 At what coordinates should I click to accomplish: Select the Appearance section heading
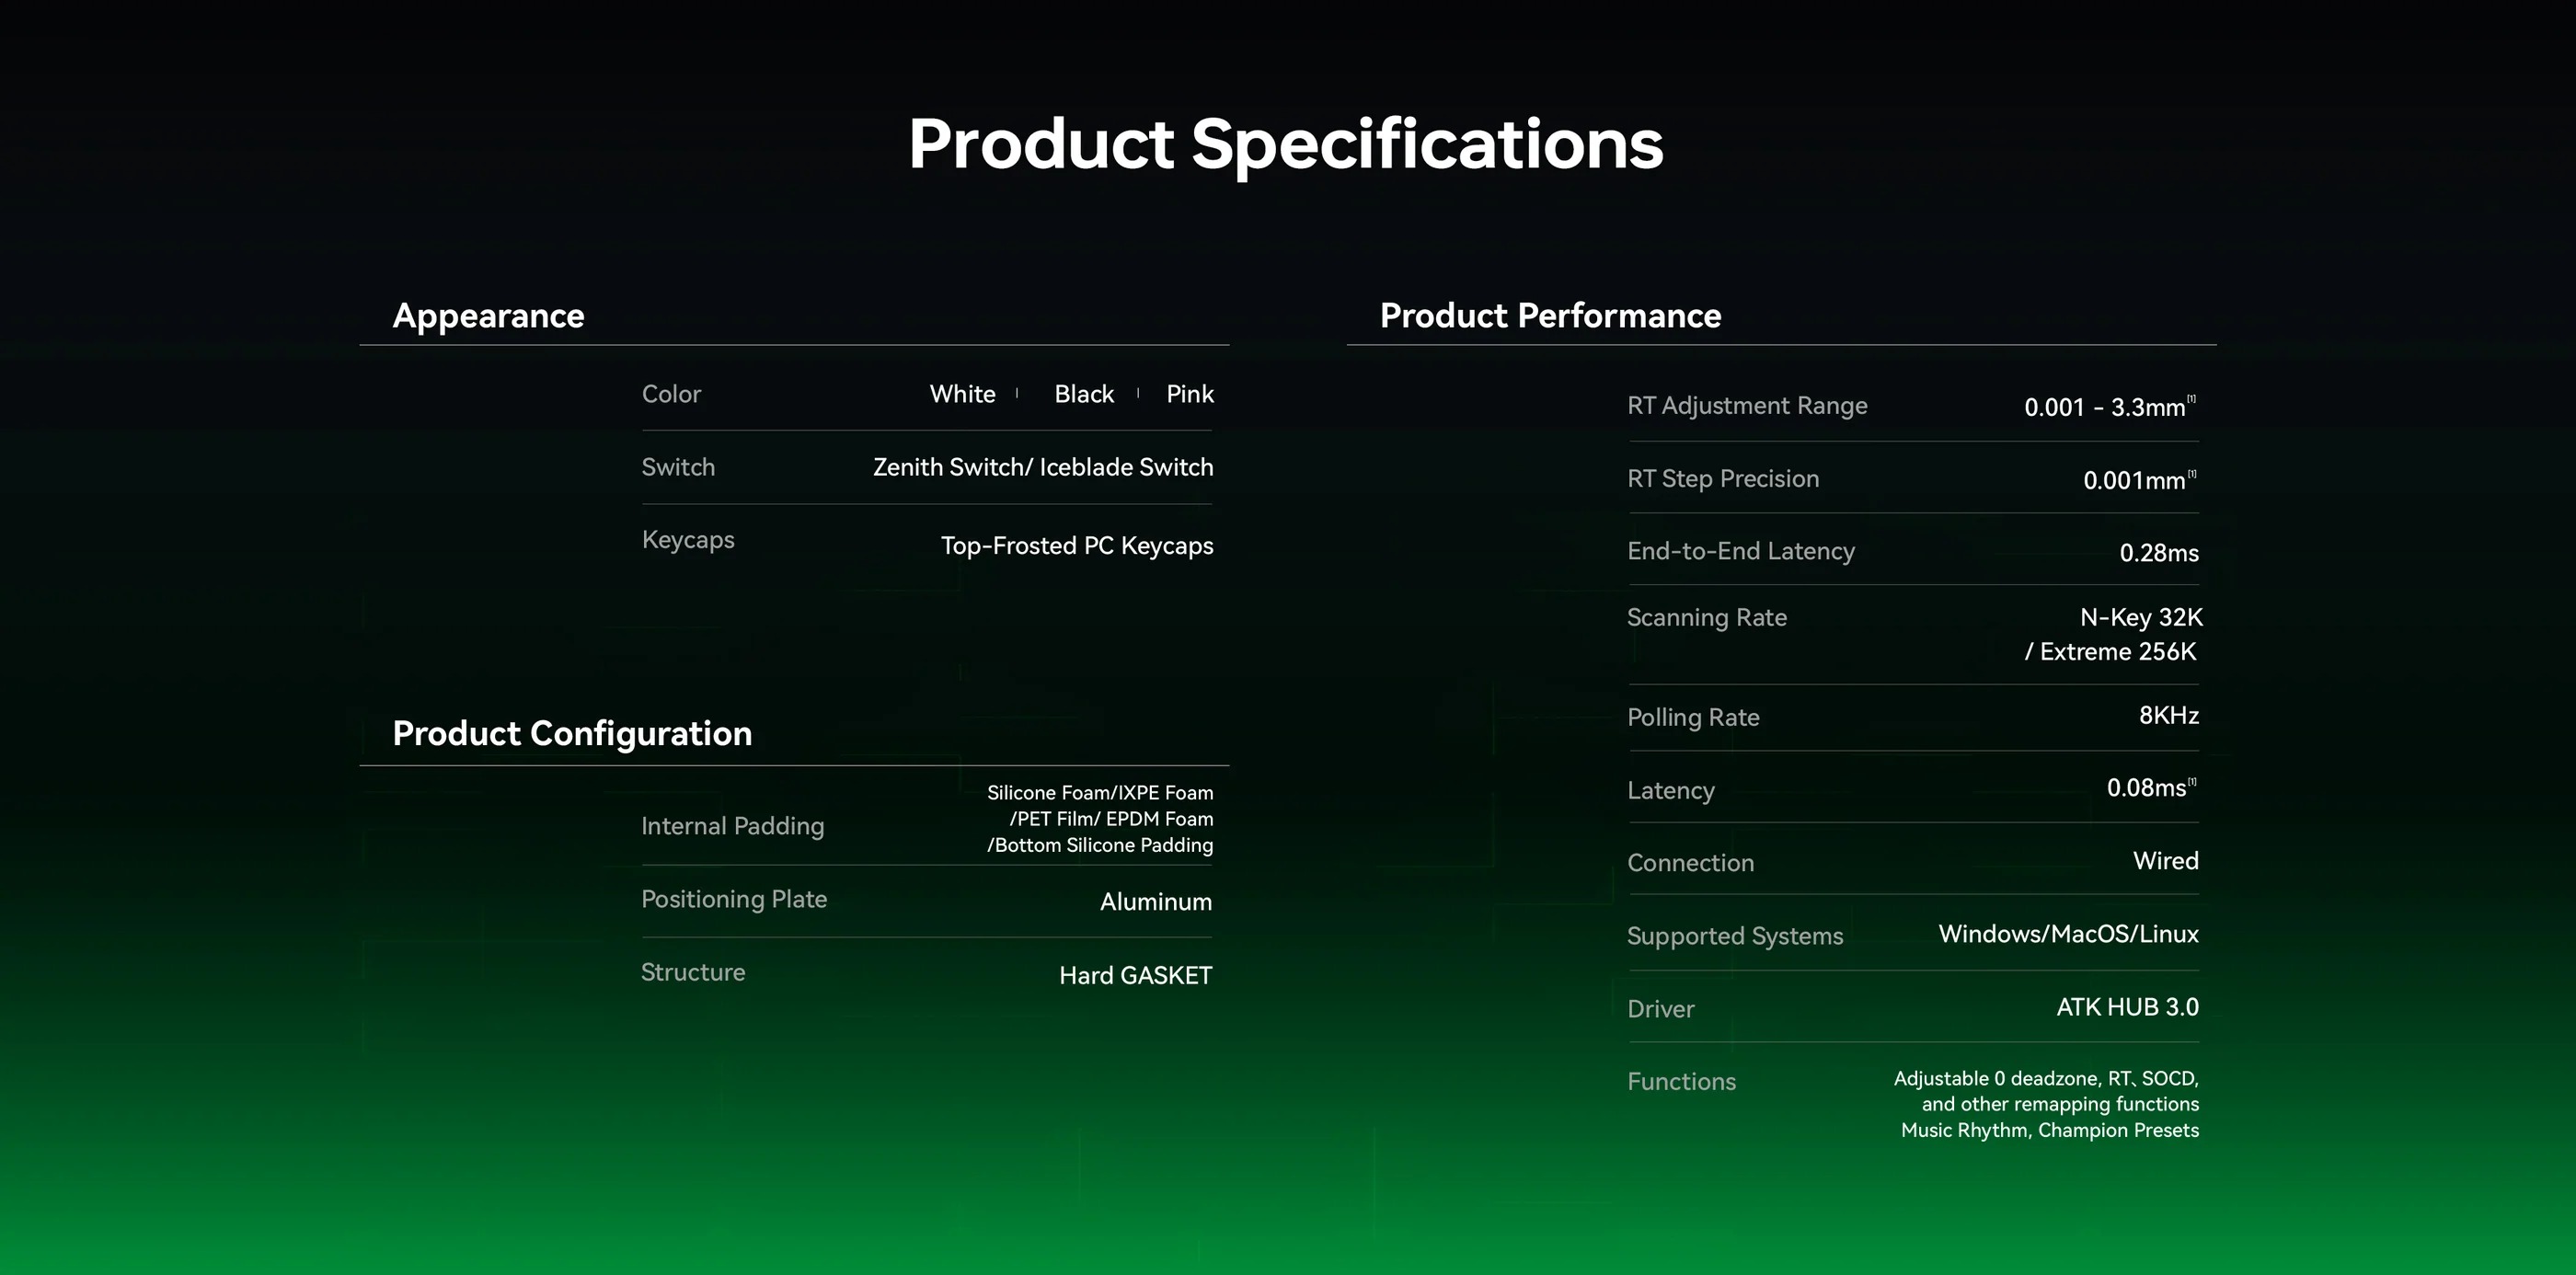coord(488,316)
